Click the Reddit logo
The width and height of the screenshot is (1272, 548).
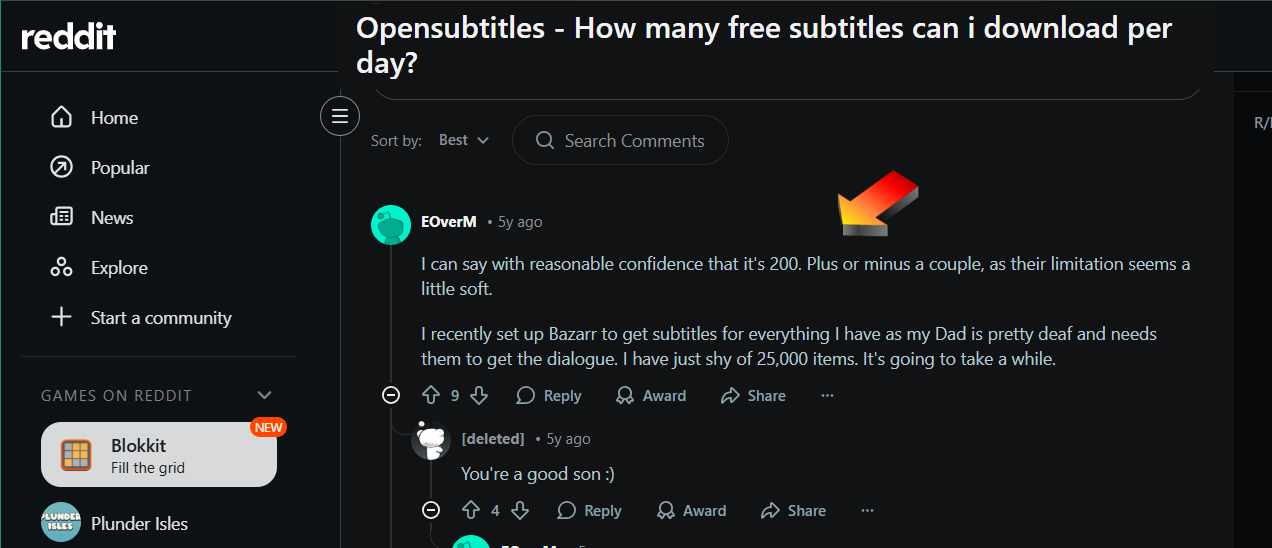(x=69, y=37)
